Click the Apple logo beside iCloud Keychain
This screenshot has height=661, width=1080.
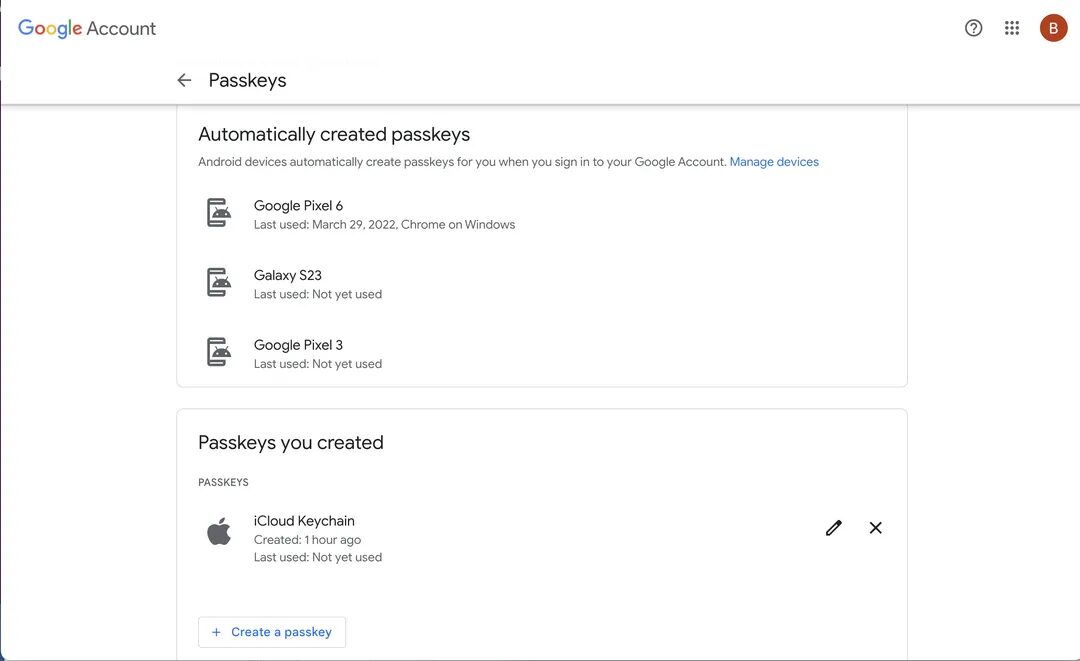(x=219, y=532)
